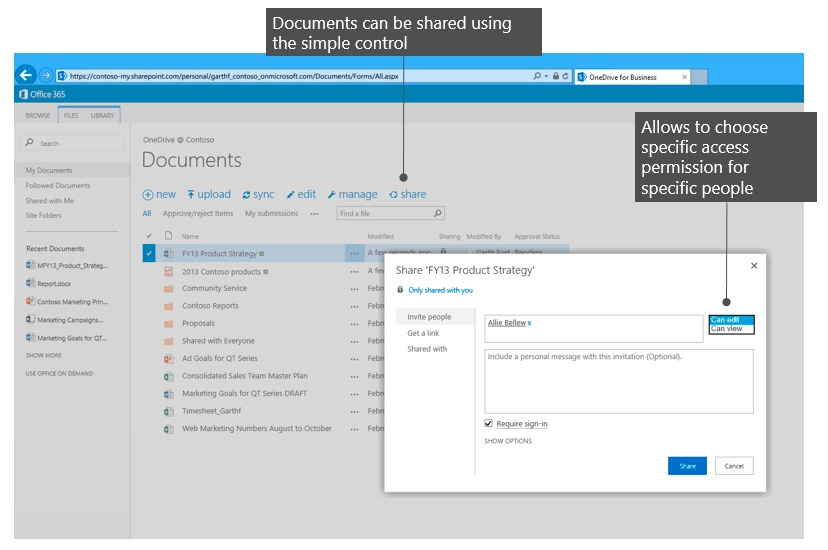Open recent Contoso Marketing Prin... file

click(67, 302)
